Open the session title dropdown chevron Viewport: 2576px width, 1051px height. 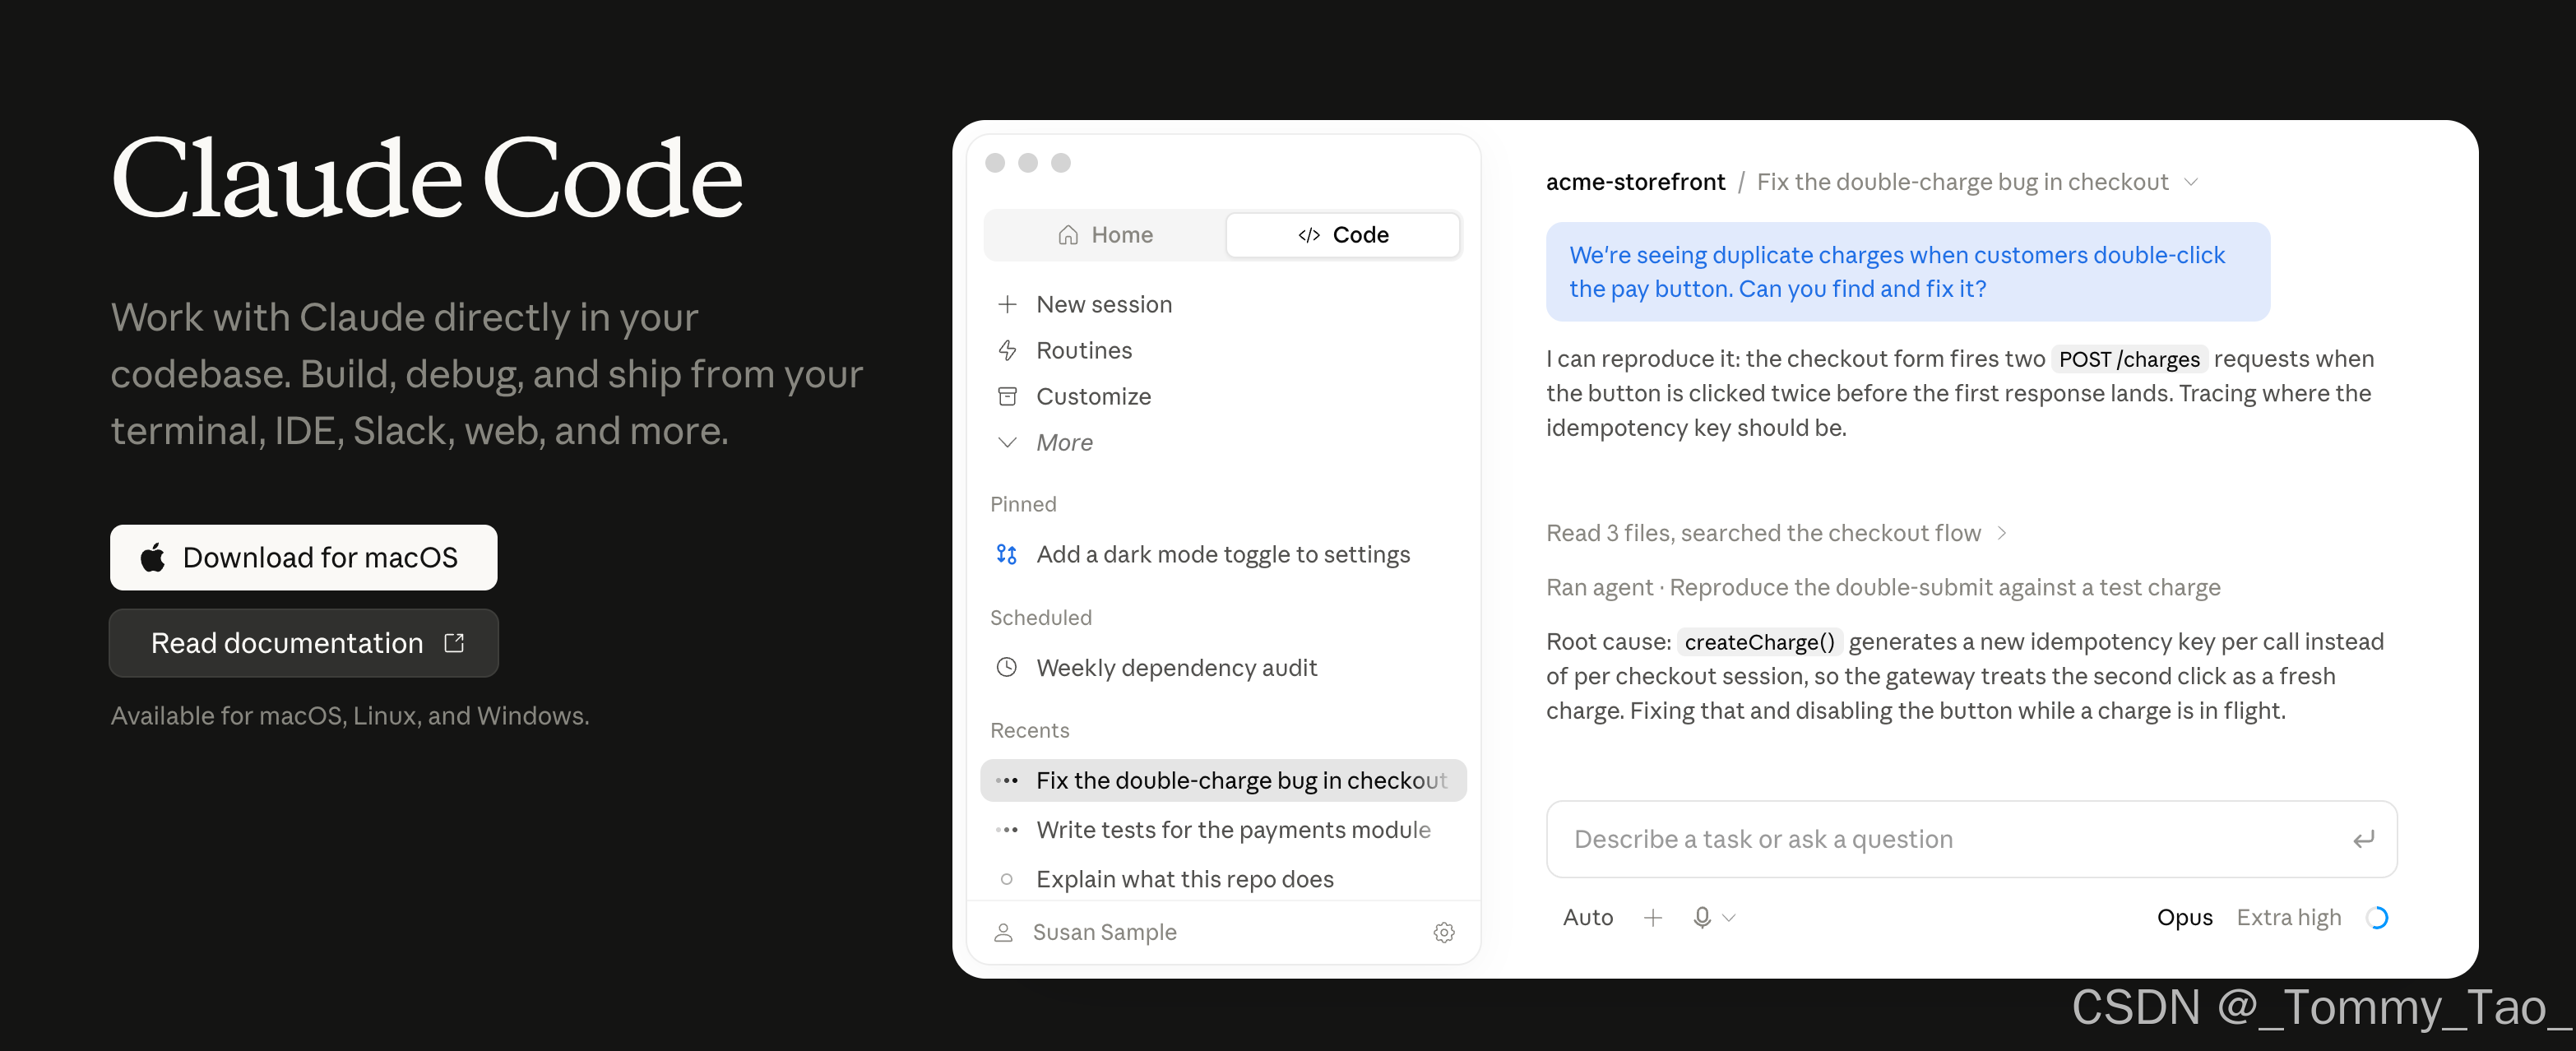[x=2191, y=182]
